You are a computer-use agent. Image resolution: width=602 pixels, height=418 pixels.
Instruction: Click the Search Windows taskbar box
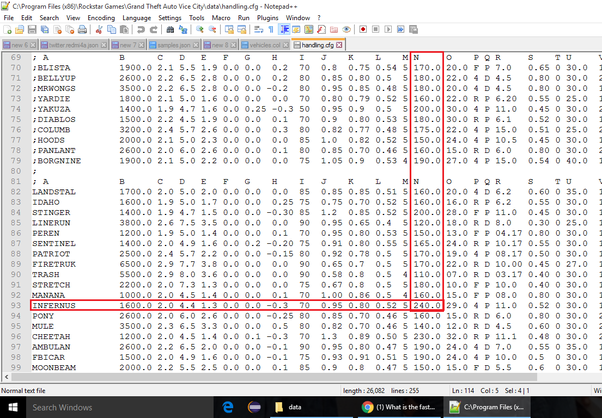tap(119, 407)
